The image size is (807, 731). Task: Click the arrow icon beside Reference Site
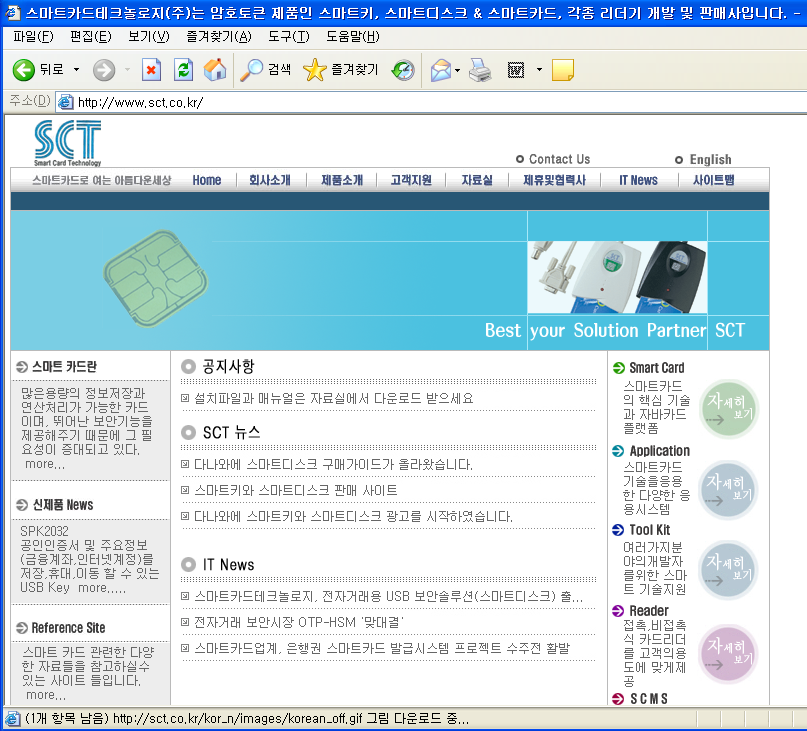[x=22, y=628]
